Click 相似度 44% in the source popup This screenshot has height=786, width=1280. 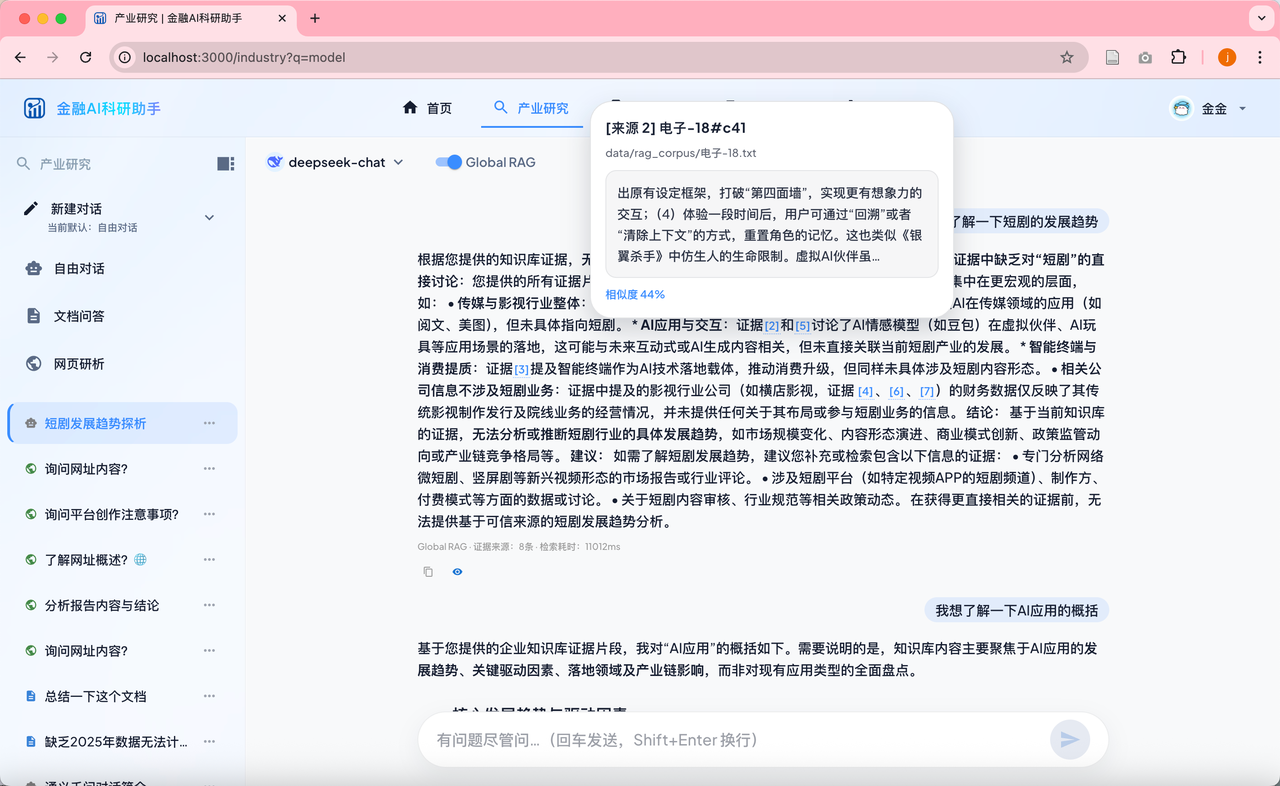click(635, 294)
